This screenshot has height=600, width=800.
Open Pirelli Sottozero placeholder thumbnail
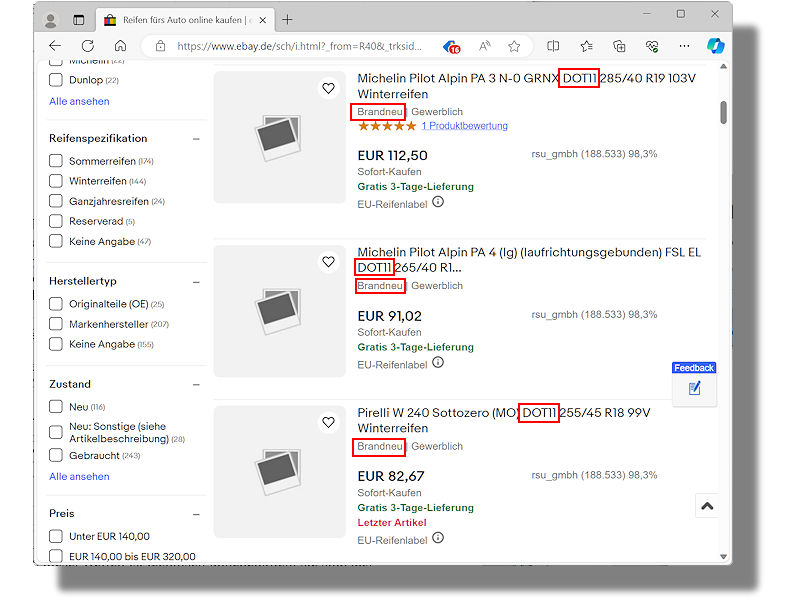tap(280, 472)
